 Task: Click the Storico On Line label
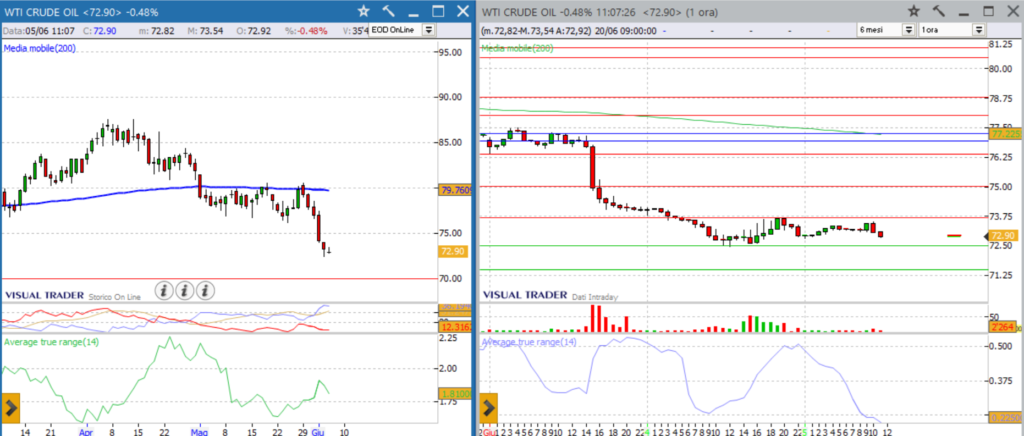[x=115, y=297]
